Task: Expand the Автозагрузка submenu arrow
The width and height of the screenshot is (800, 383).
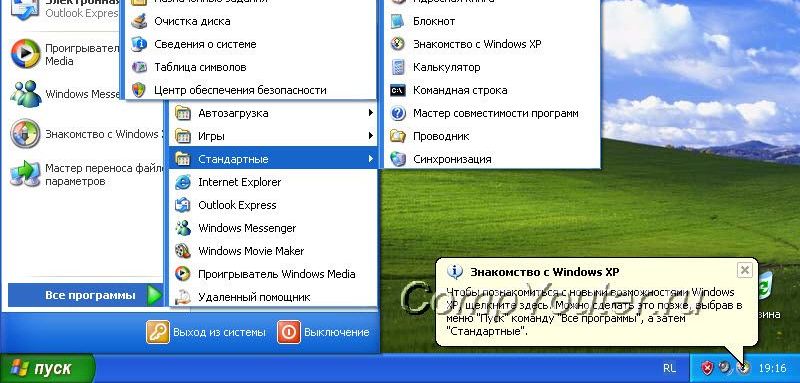Action: click(x=371, y=113)
